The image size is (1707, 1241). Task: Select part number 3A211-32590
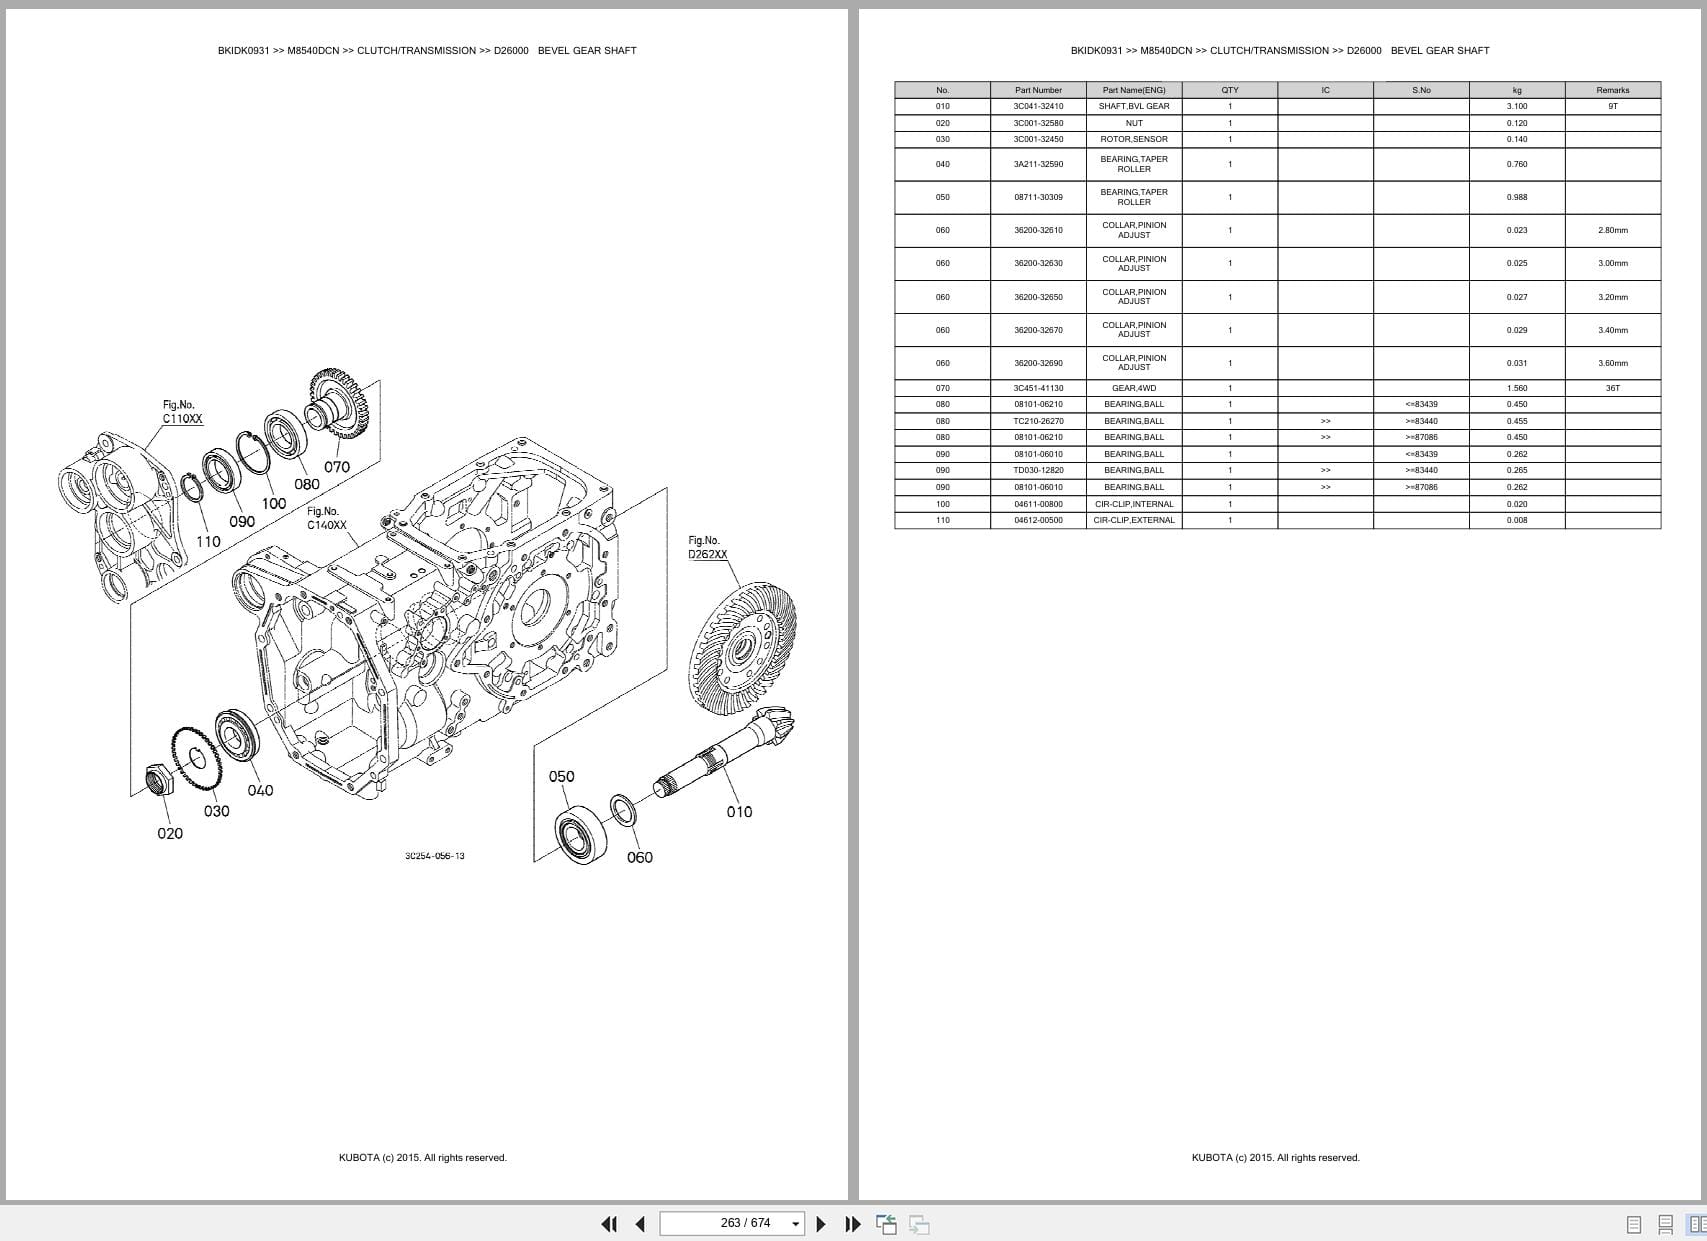1038,164
